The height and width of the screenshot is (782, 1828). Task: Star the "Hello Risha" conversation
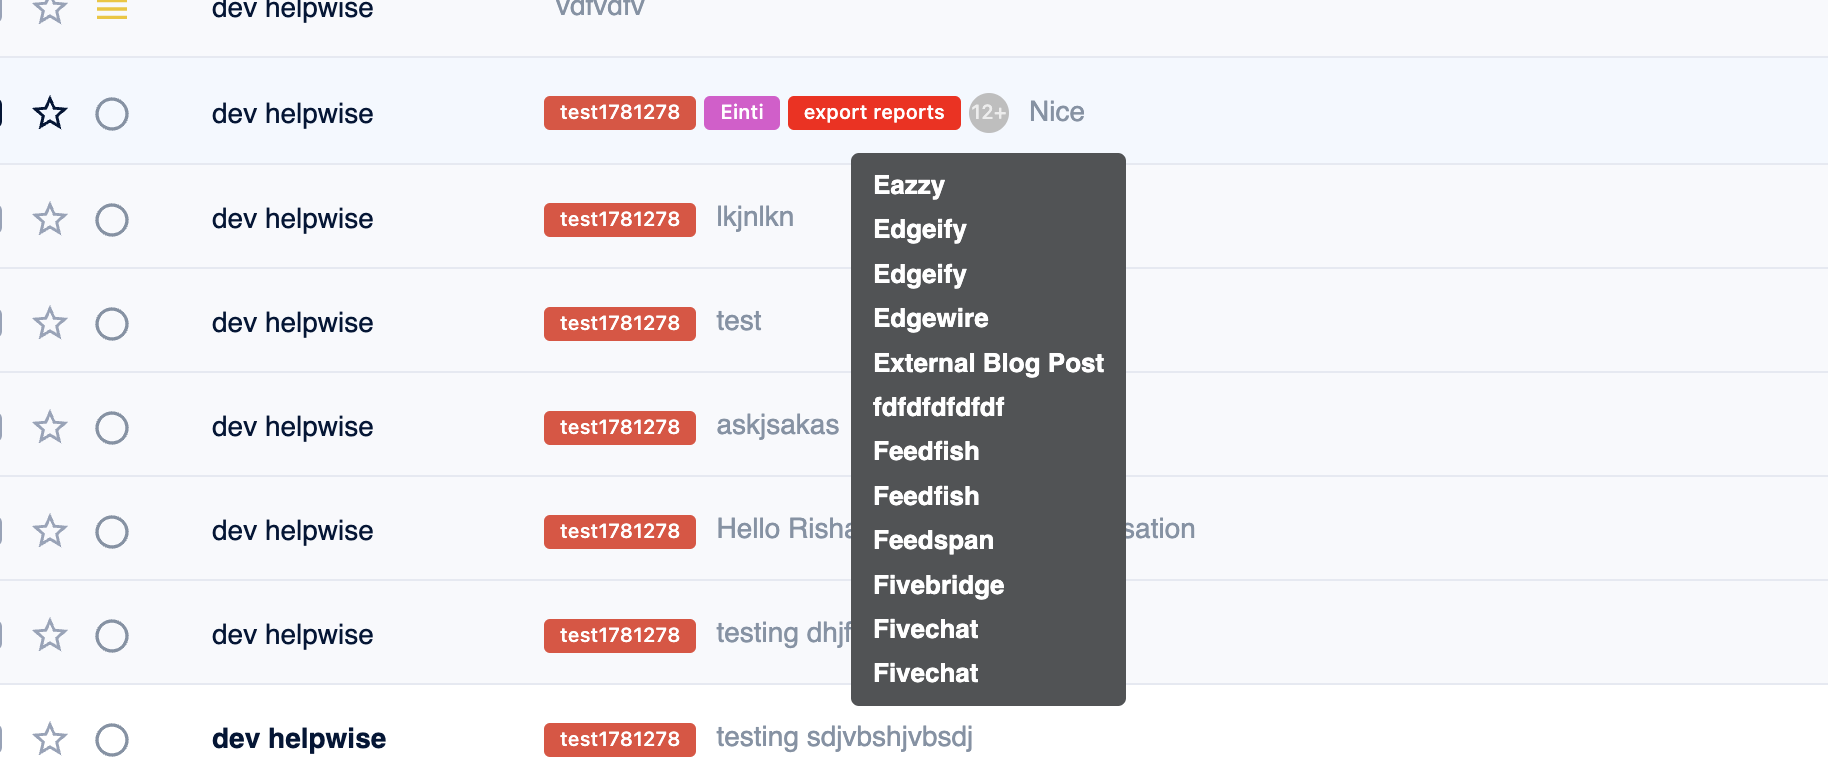click(x=50, y=531)
